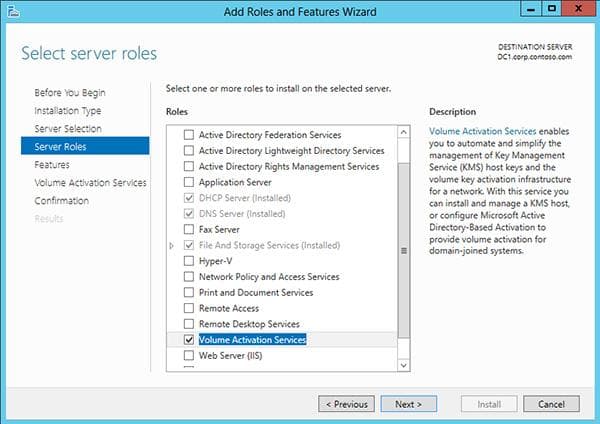Open Volume Activation Services wizard step
Screen dimensions: 600x424
point(90,183)
